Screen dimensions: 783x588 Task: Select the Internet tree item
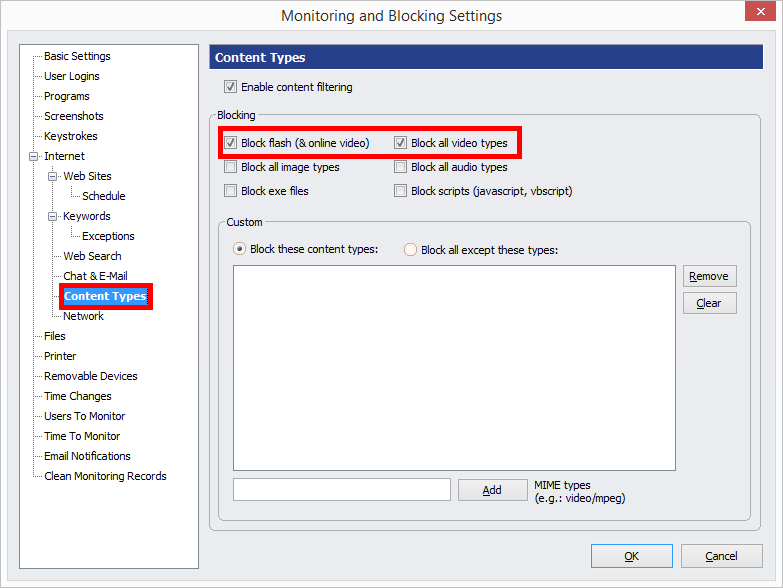click(x=64, y=156)
